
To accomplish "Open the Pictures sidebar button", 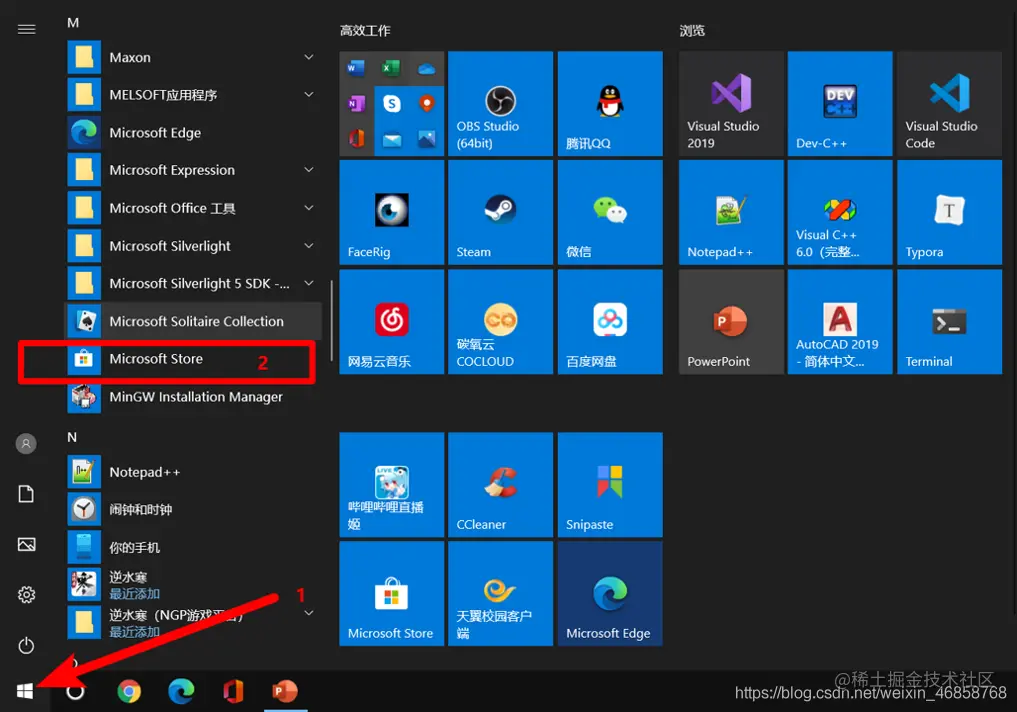I will [27, 544].
